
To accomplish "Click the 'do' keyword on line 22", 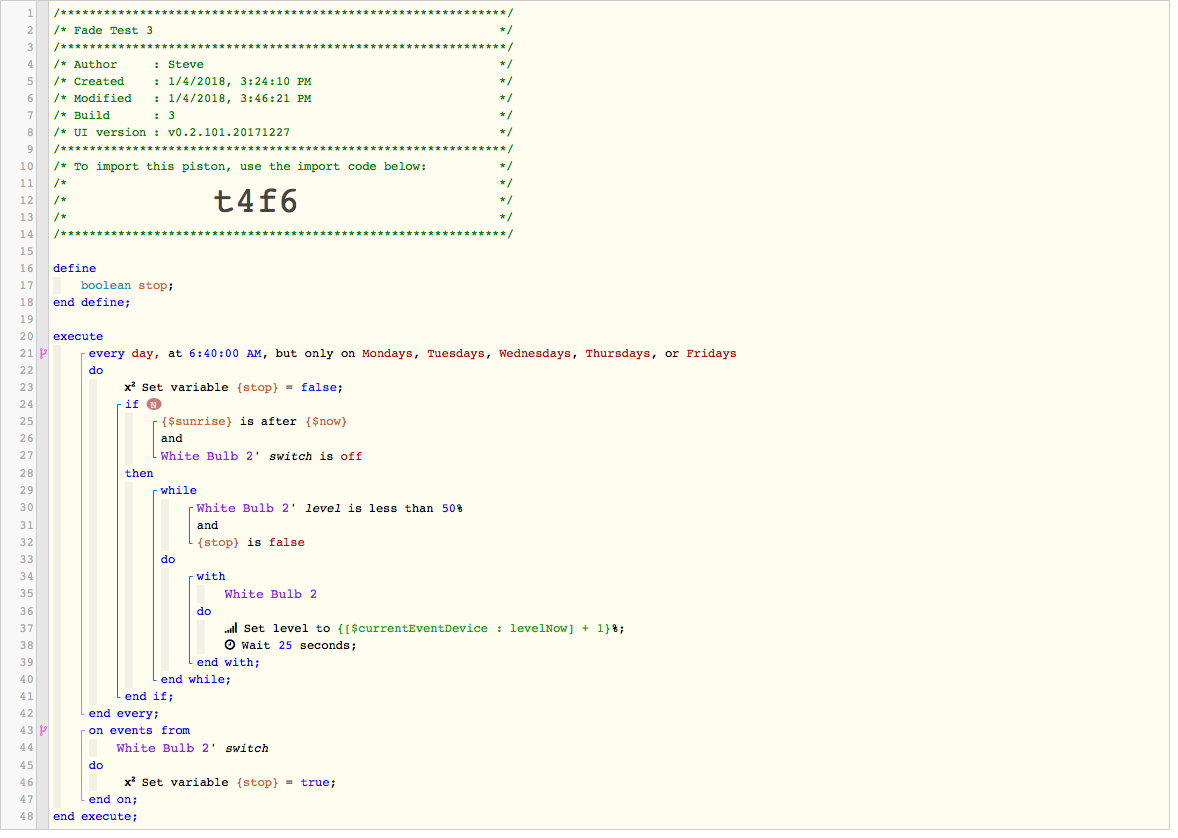I will [96, 371].
